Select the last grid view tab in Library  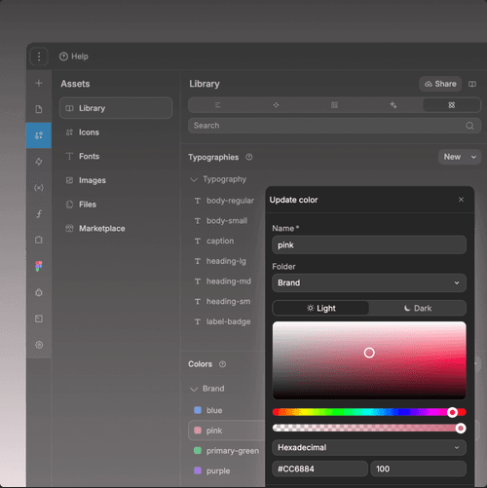click(451, 105)
